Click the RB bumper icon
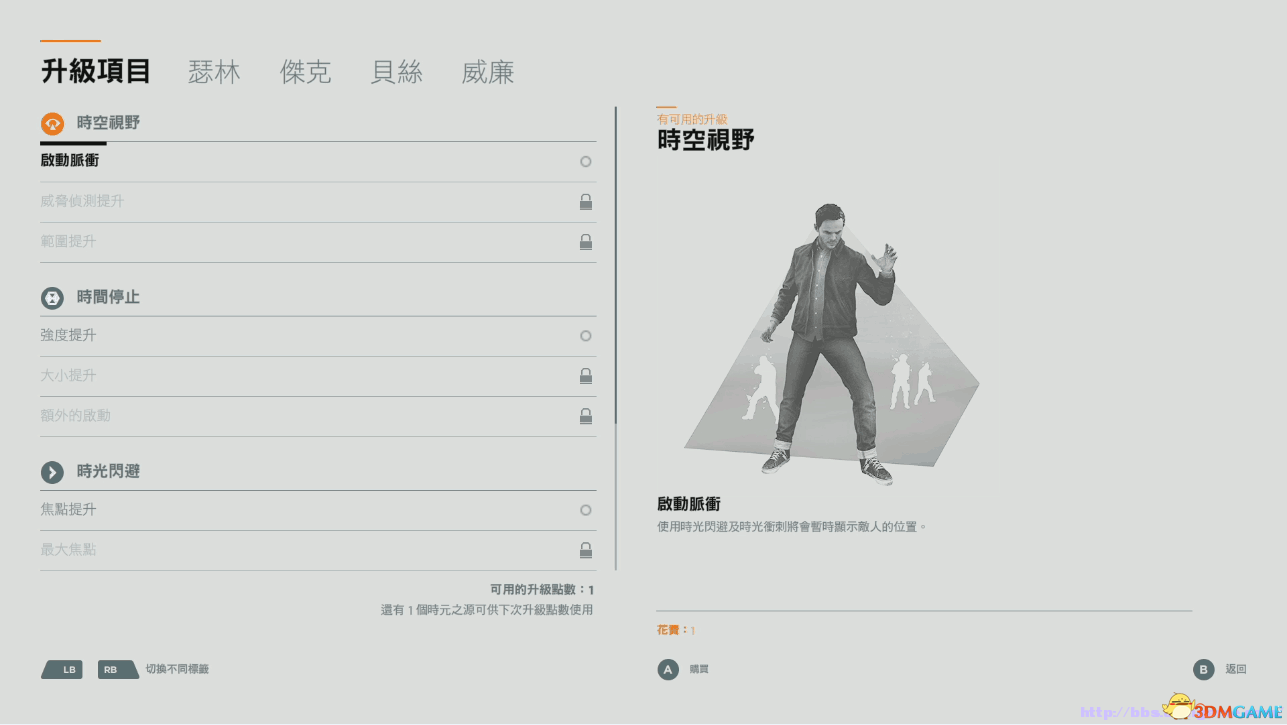The width and height of the screenshot is (1287, 725). coord(118,670)
